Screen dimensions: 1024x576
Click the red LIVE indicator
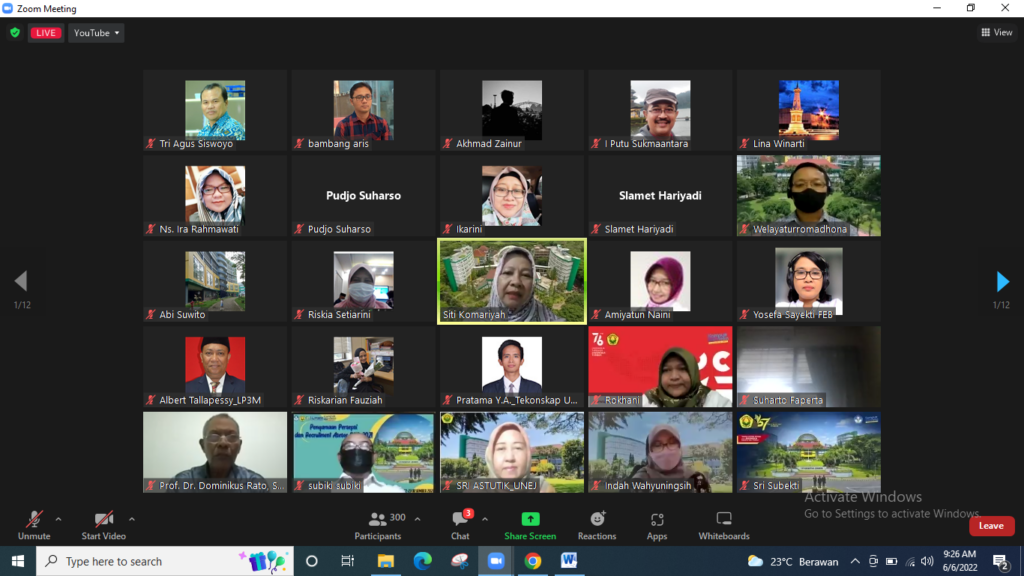click(x=45, y=33)
